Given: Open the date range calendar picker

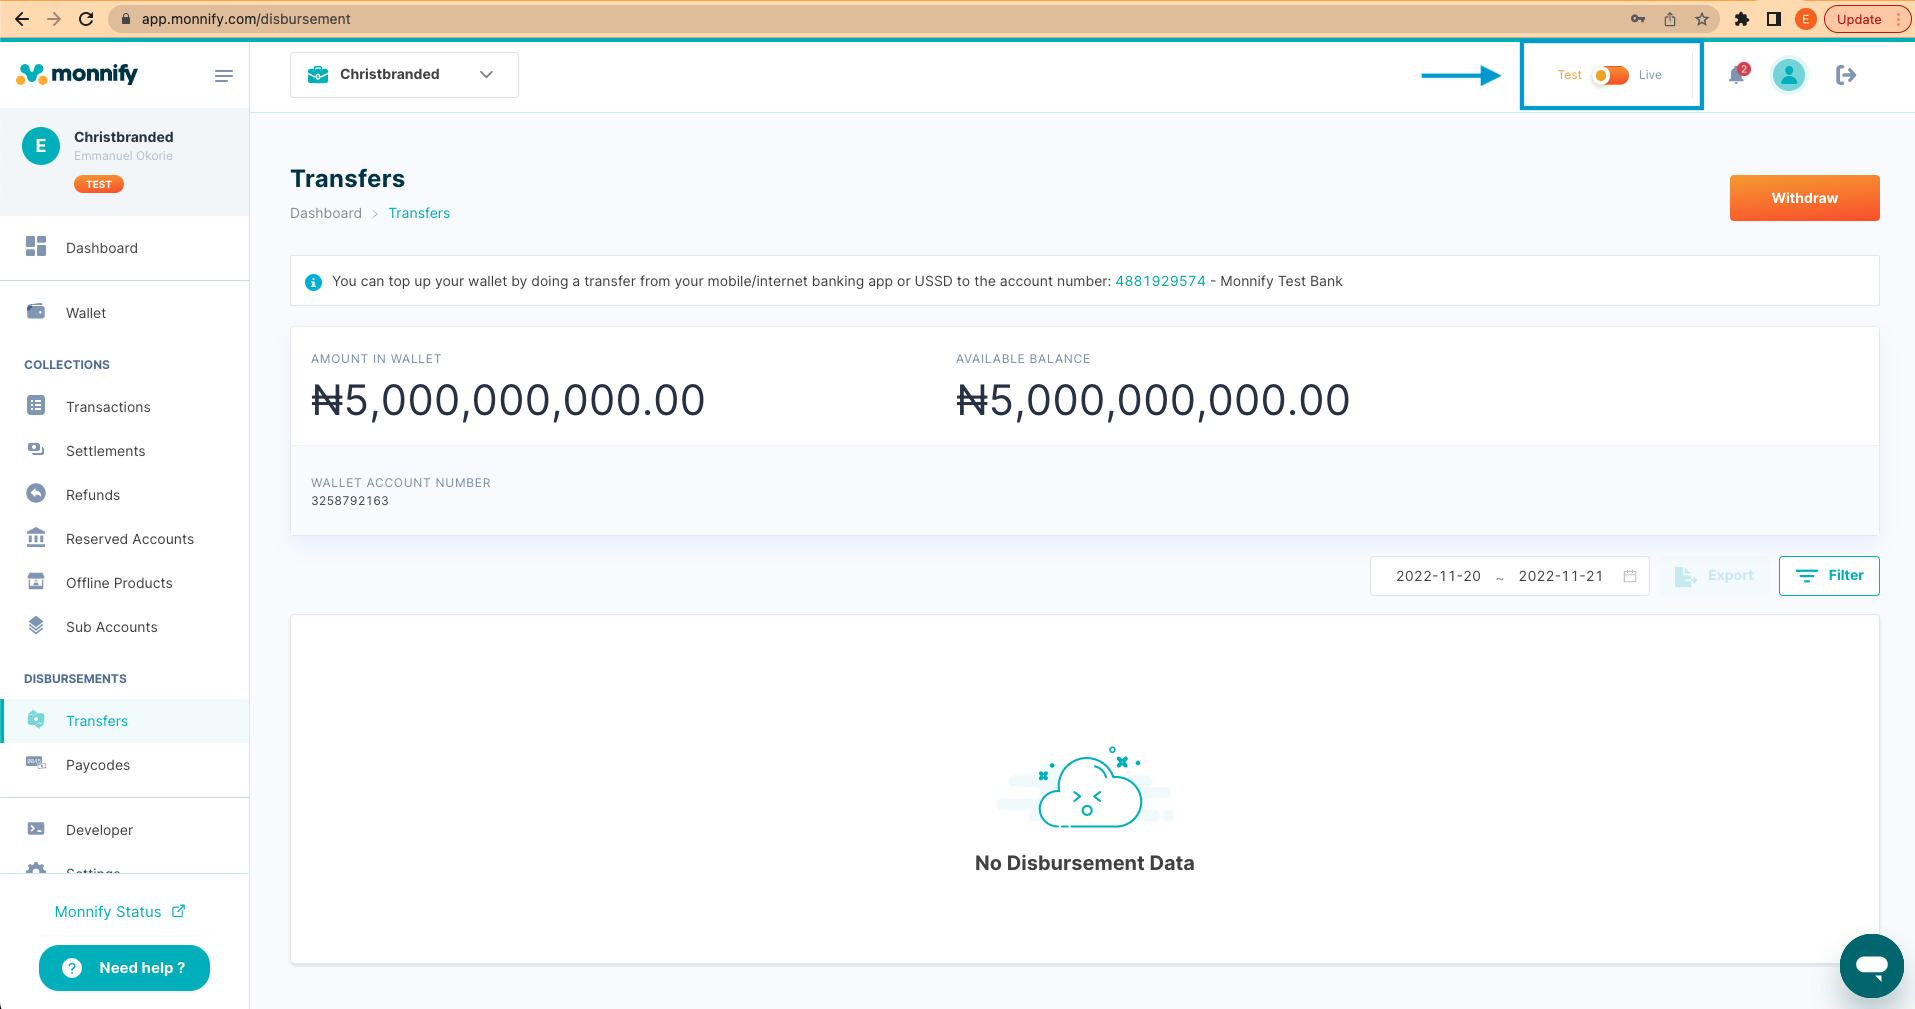Looking at the screenshot, I should (1629, 576).
